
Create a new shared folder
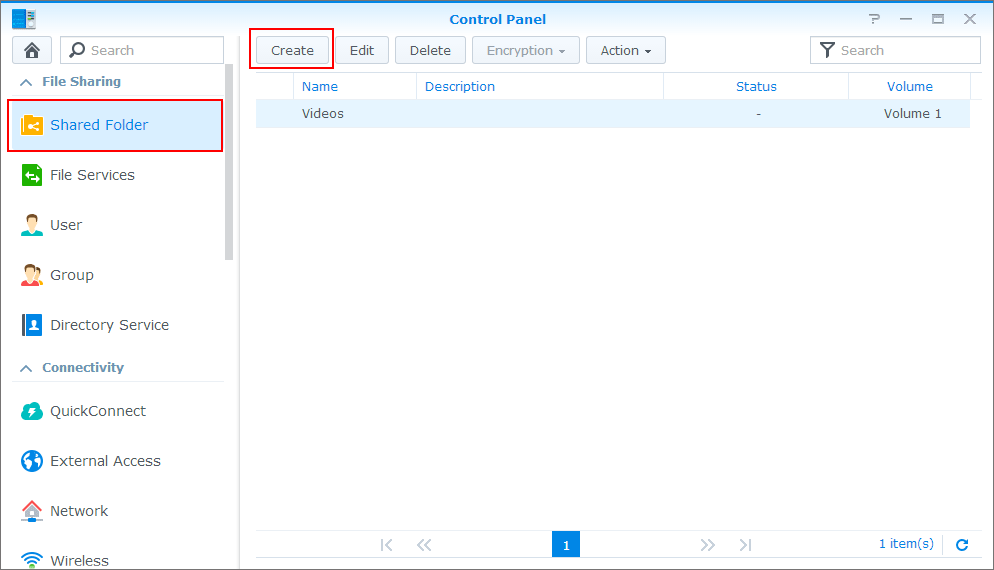[292, 50]
